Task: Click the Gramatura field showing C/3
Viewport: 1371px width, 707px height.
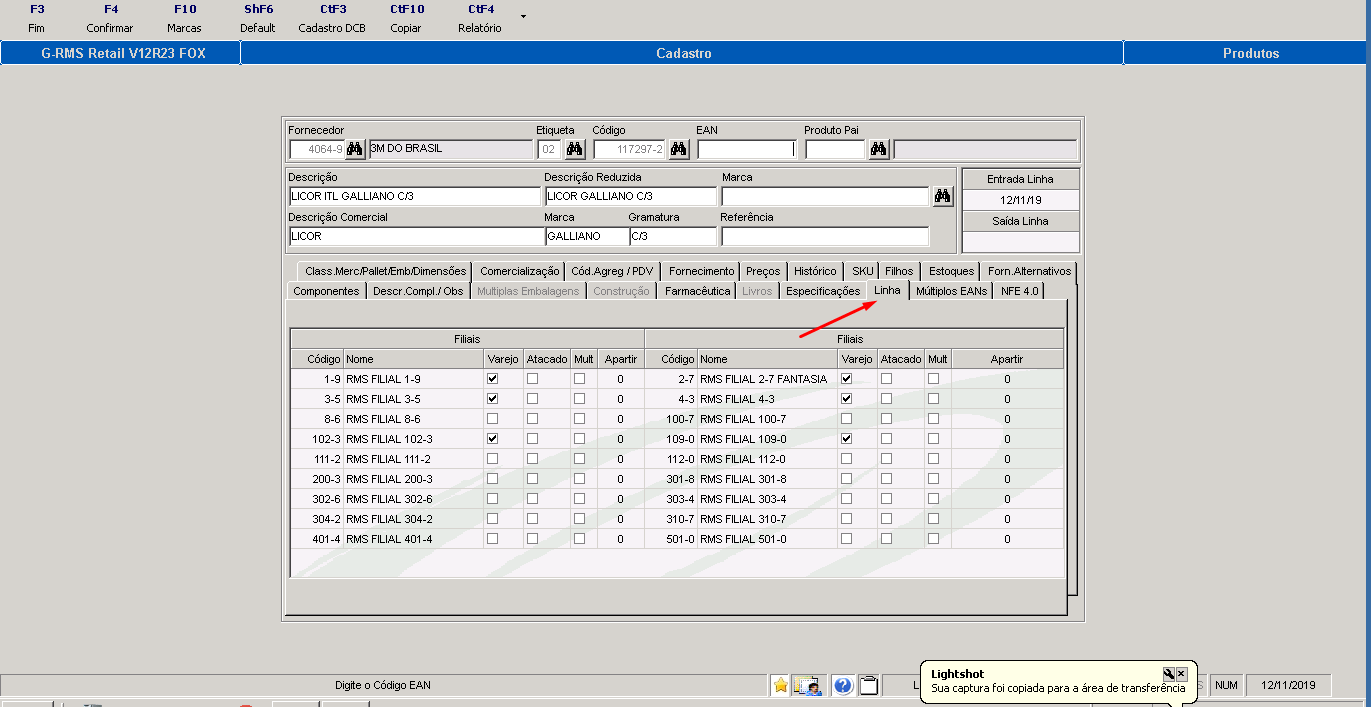Action: point(672,236)
